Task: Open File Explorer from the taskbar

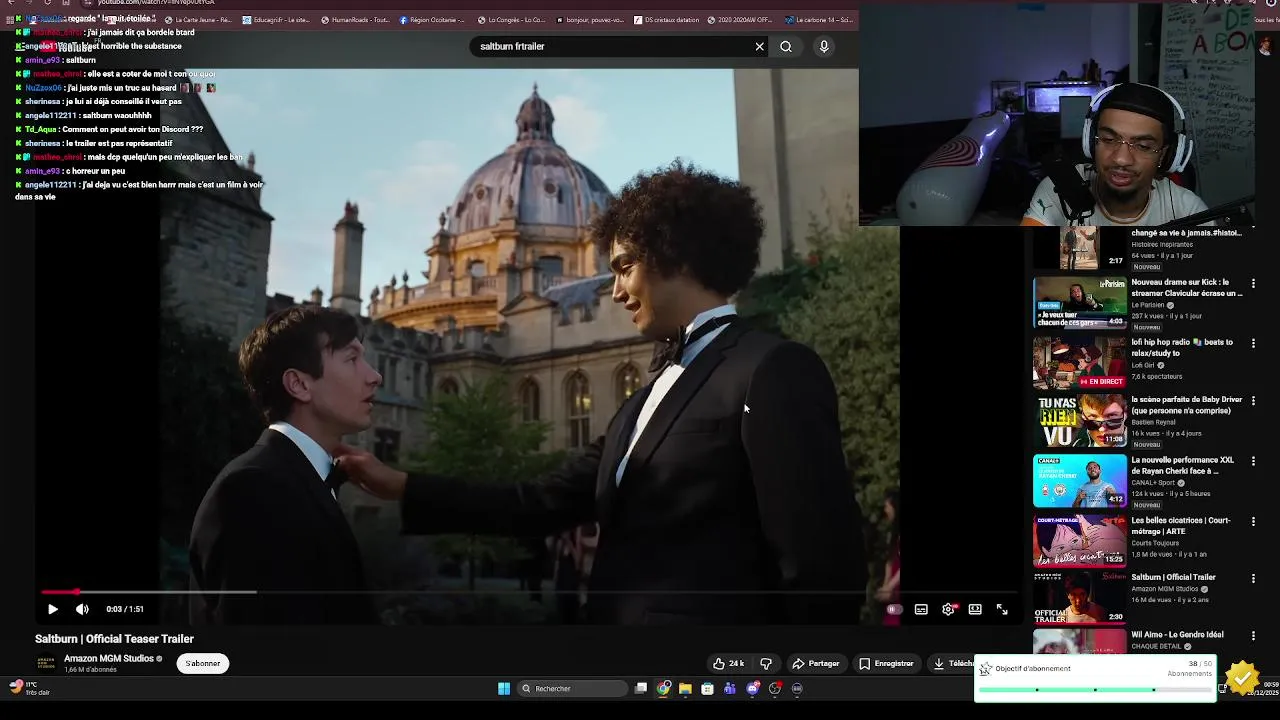Action: pyautogui.click(x=685, y=688)
